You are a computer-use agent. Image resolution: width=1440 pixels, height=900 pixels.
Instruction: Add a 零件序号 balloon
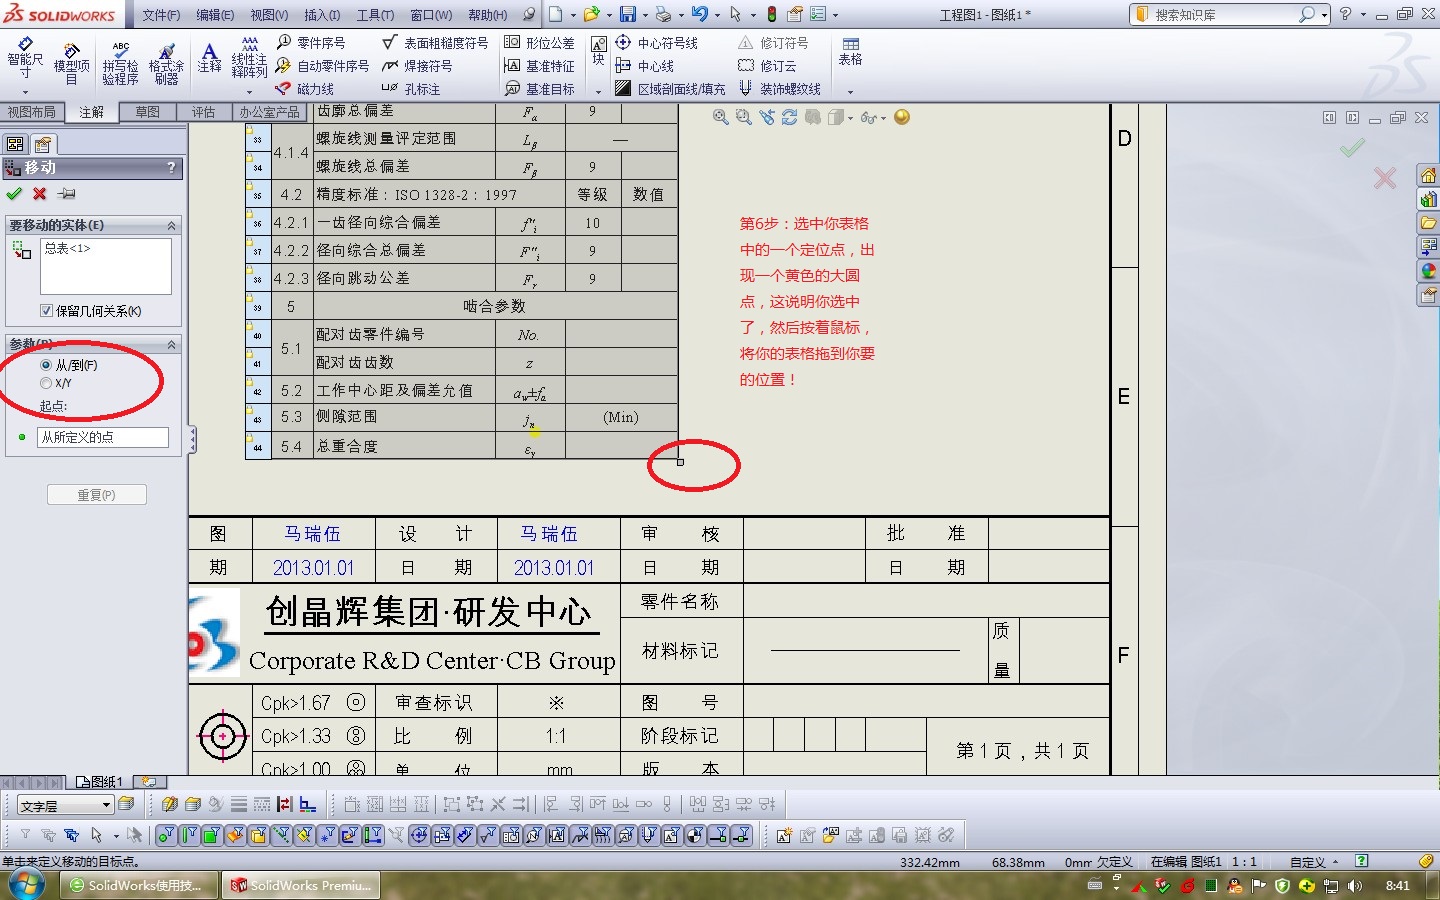(x=311, y=43)
